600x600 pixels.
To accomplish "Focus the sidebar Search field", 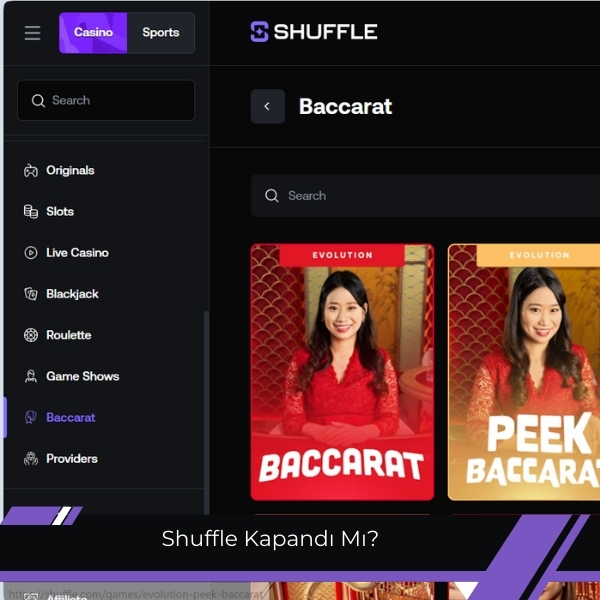I will click(106, 100).
